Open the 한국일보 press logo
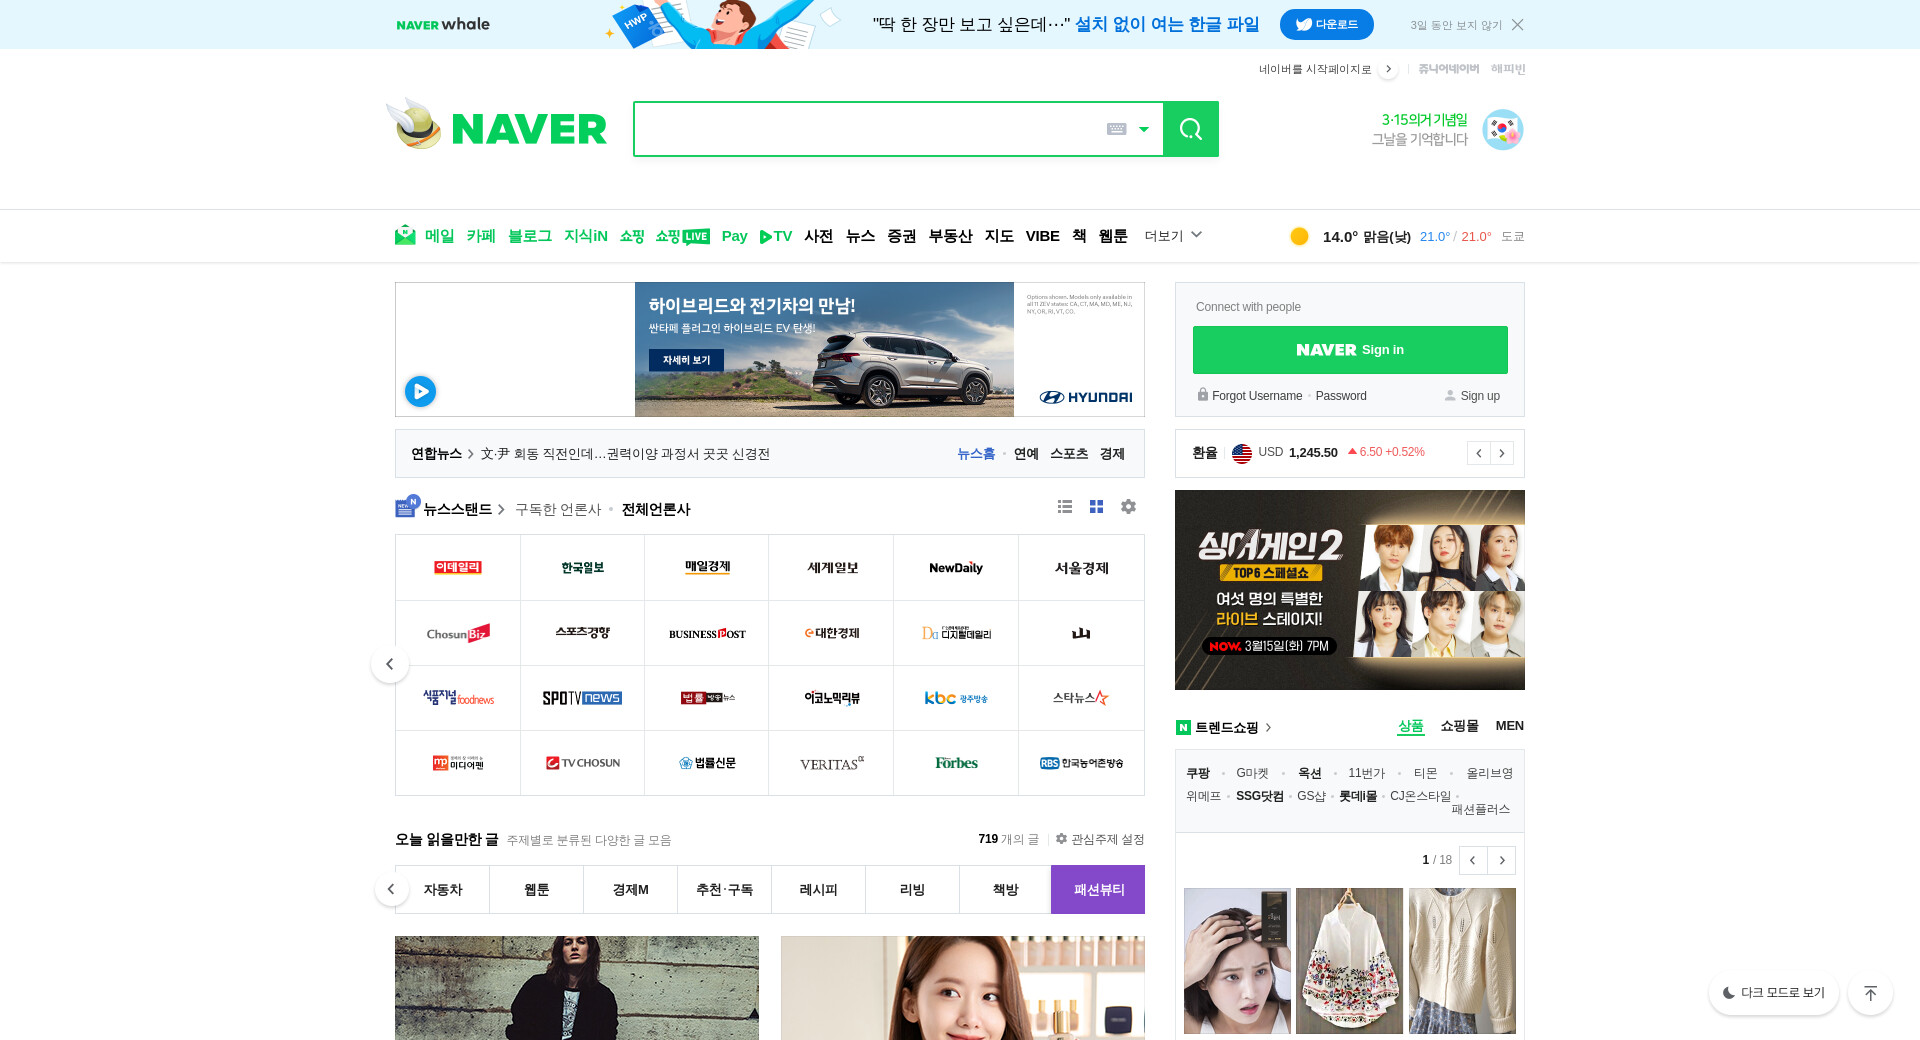Image resolution: width=1920 pixels, height=1040 pixels. [x=582, y=568]
